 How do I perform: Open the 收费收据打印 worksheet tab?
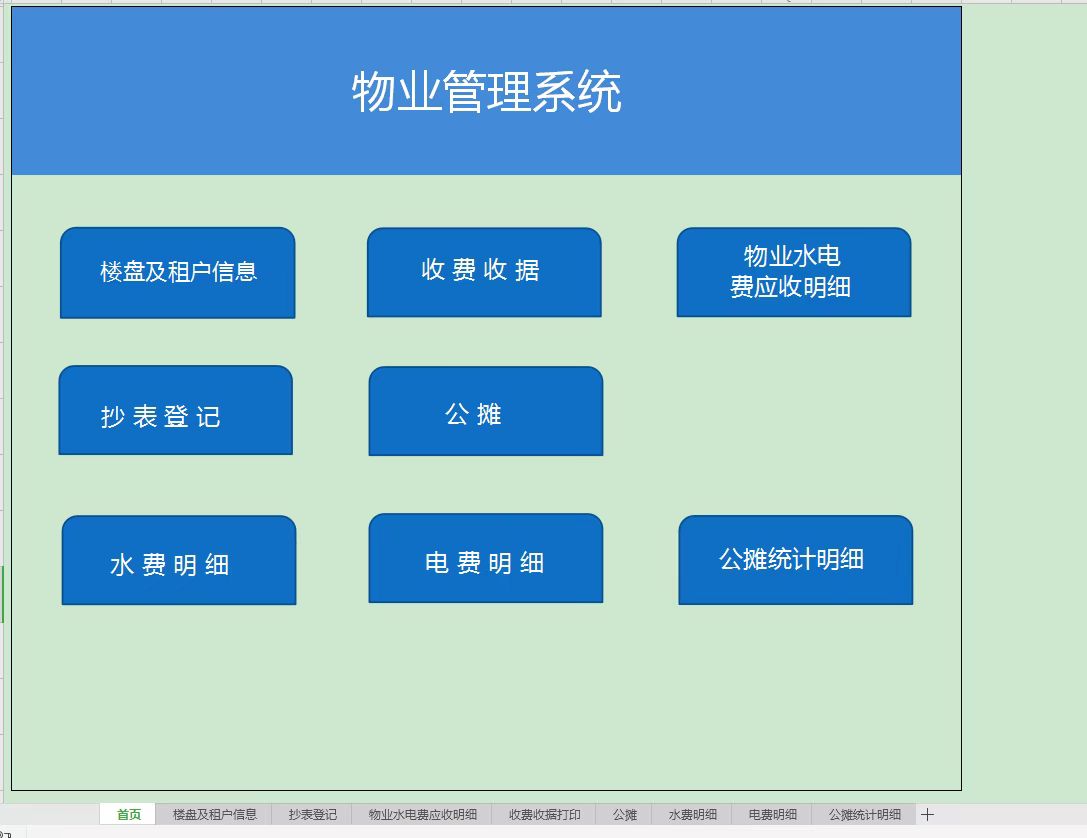tap(543, 813)
